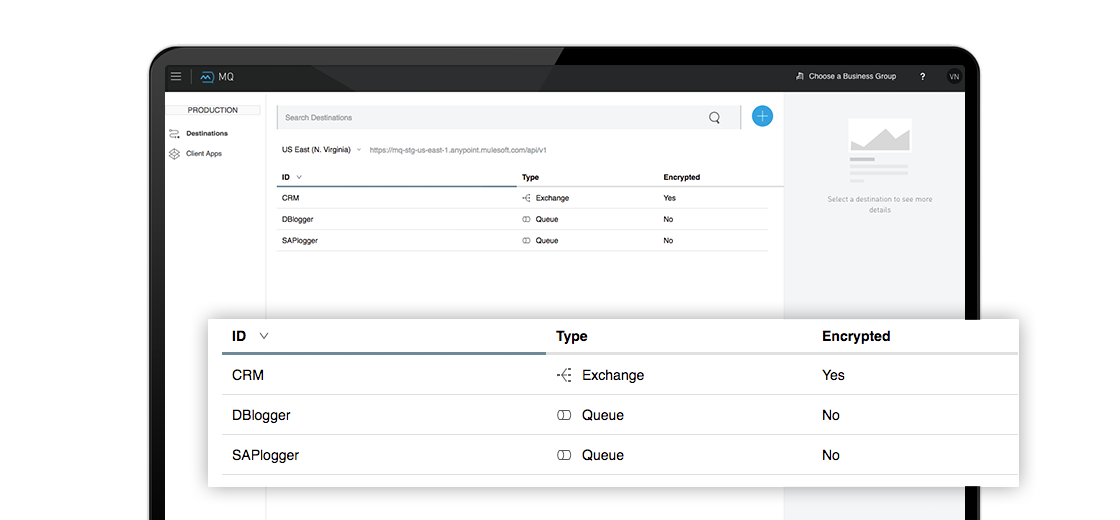Select Destinations in the left sidebar
Screen dimensions: 1120x520
pos(206,133)
